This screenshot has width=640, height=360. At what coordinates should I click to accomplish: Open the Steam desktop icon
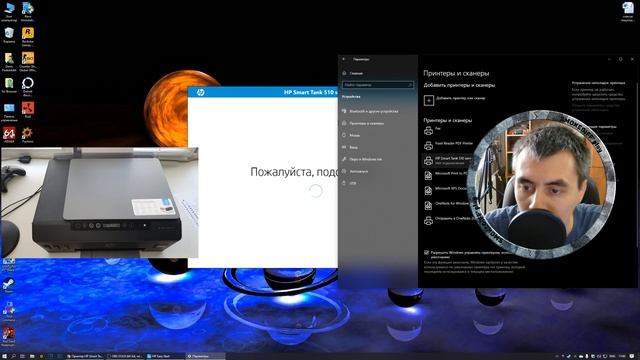(x=9, y=286)
